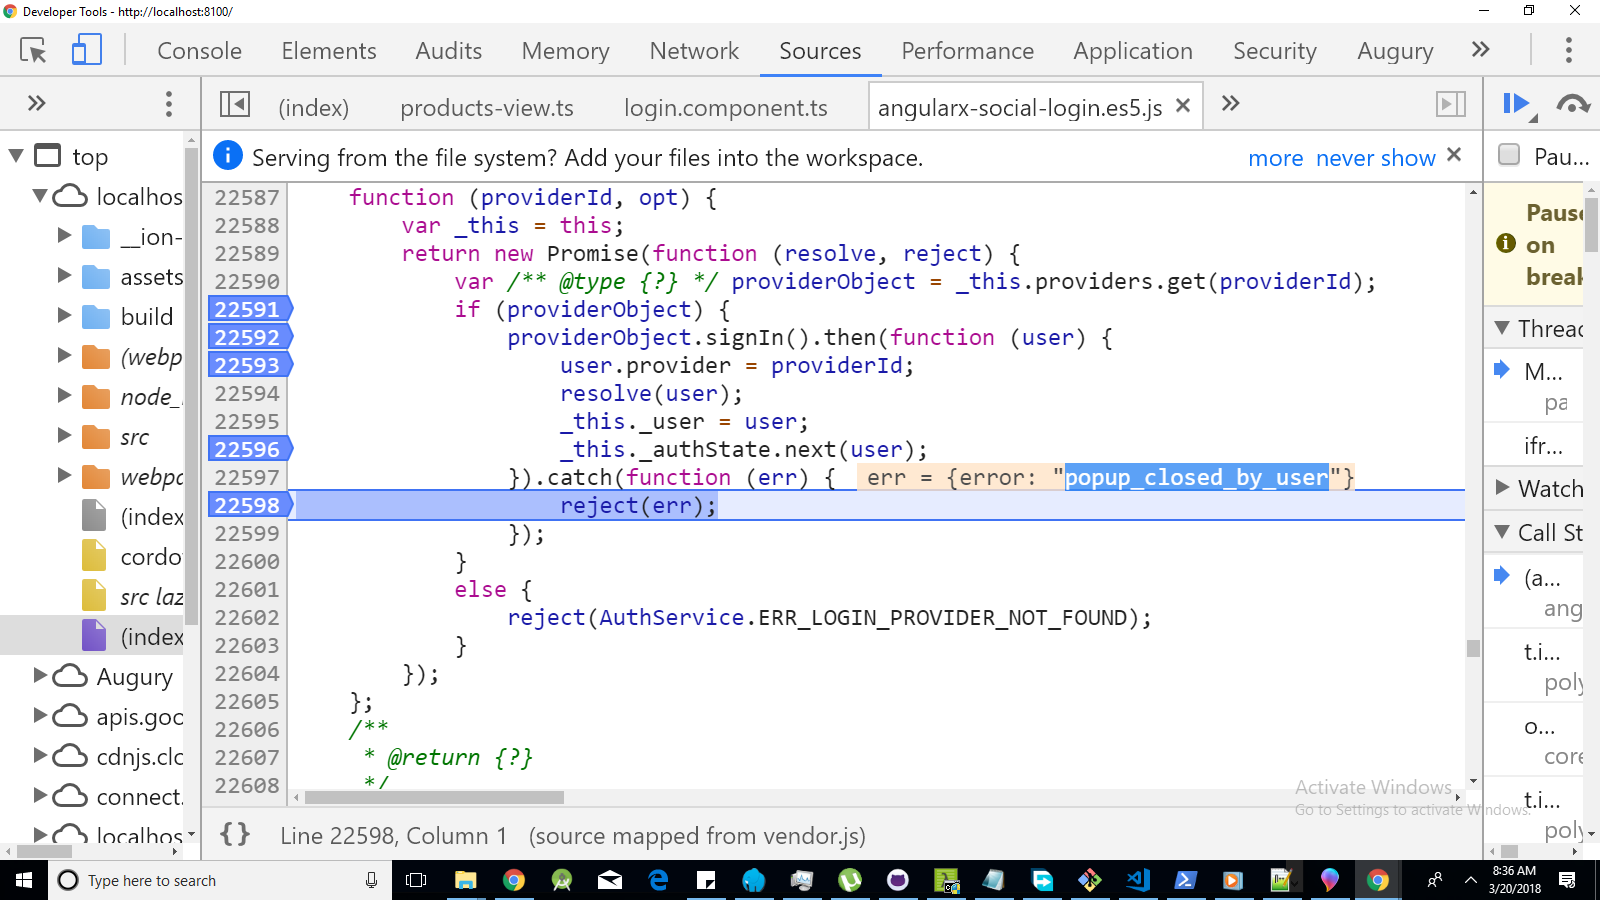Click the more link

pyautogui.click(x=1276, y=157)
